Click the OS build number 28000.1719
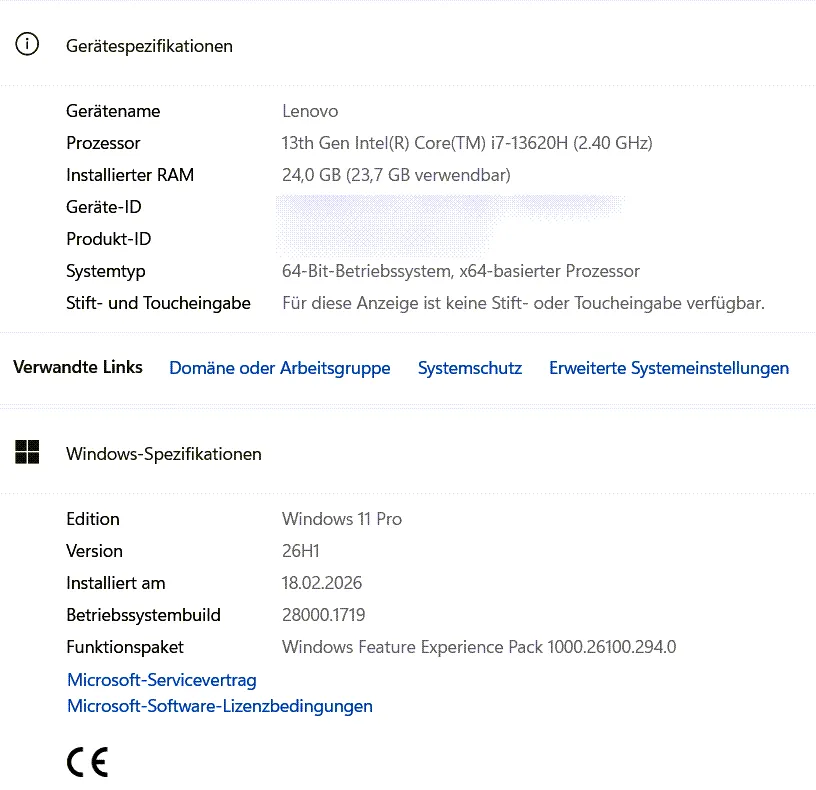Viewport: 816px width, 790px height. (x=330, y=615)
